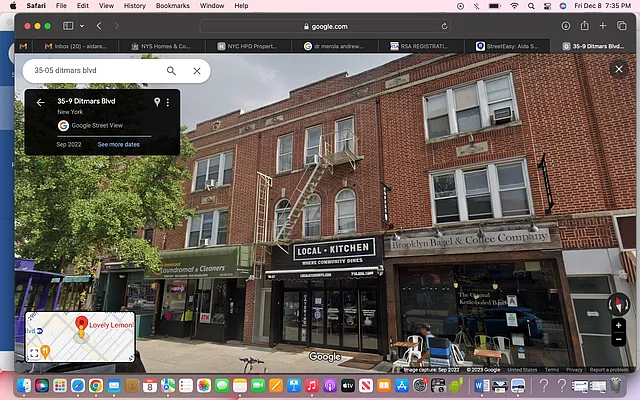Toggle the Safari sidebar button
This screenshot has width=640, height=400.
[x=70, y=25]
